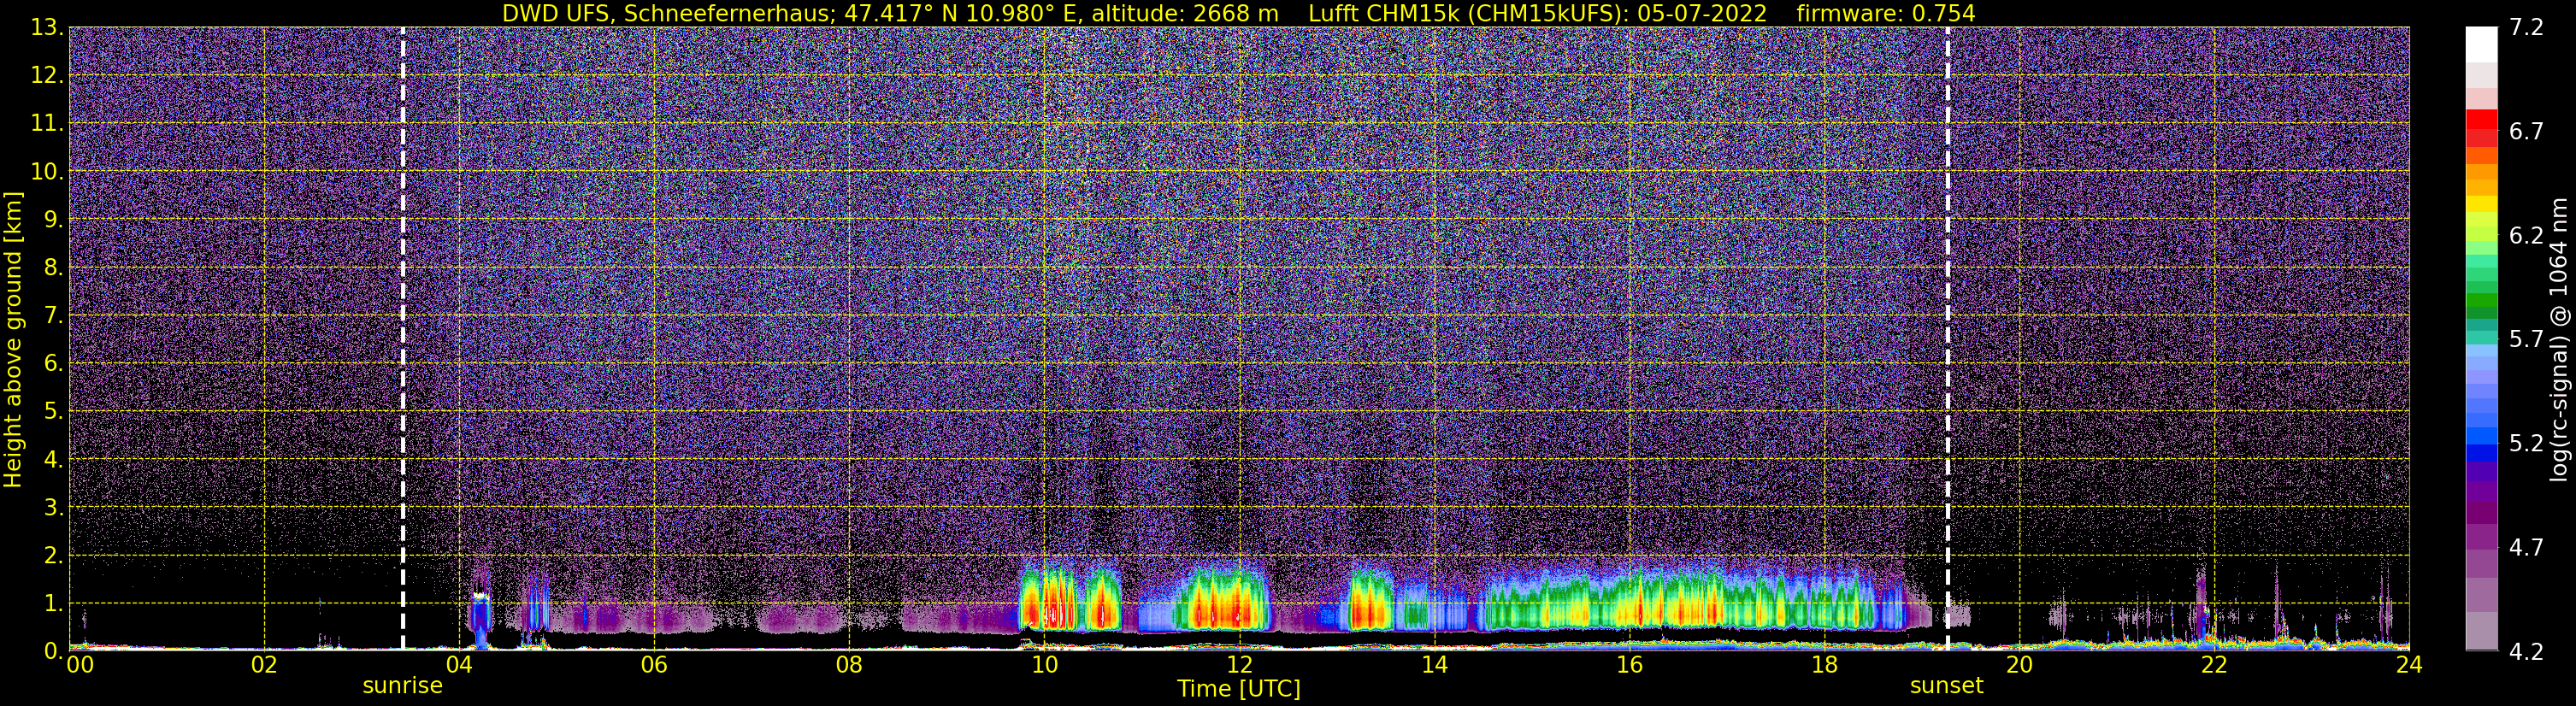Click the colorbar value '4.7'
Viewport: 2576px width, 706px height.
[2526, 547]
